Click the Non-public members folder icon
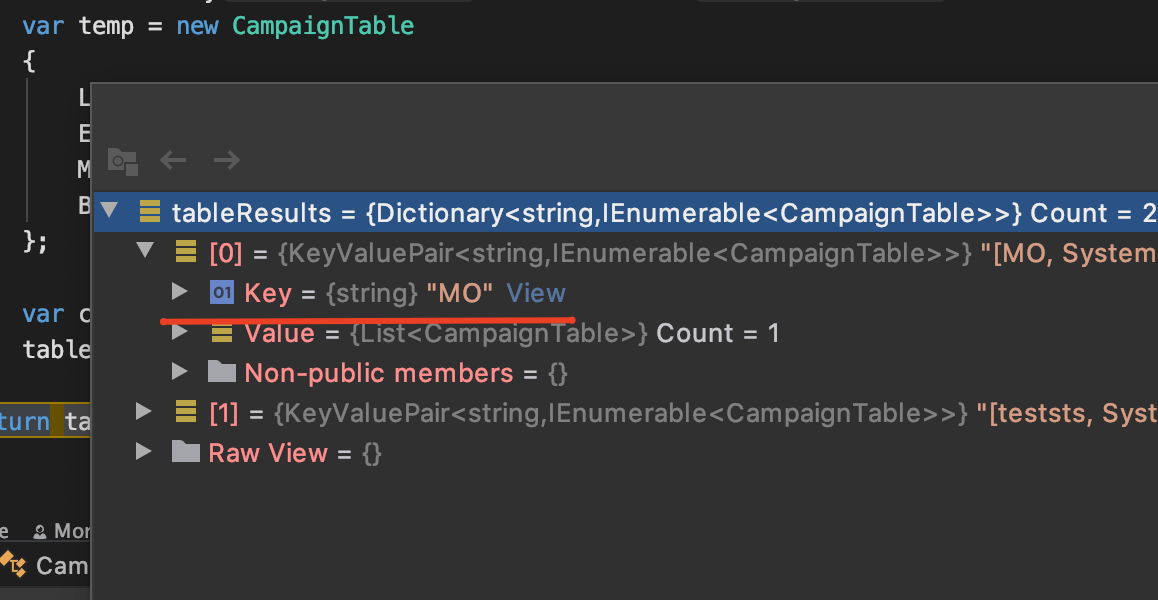This screenshot has height=600, width=1158. click(221, 373)
